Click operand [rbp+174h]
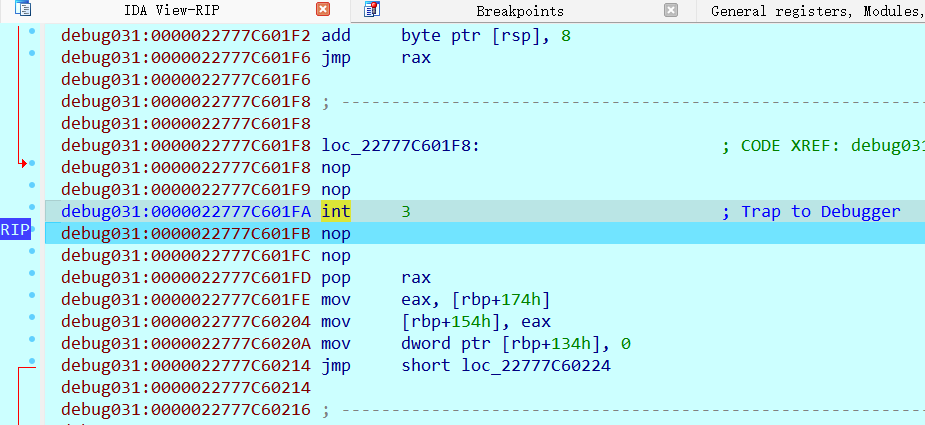The image size is (925, 425). point(501,300)
